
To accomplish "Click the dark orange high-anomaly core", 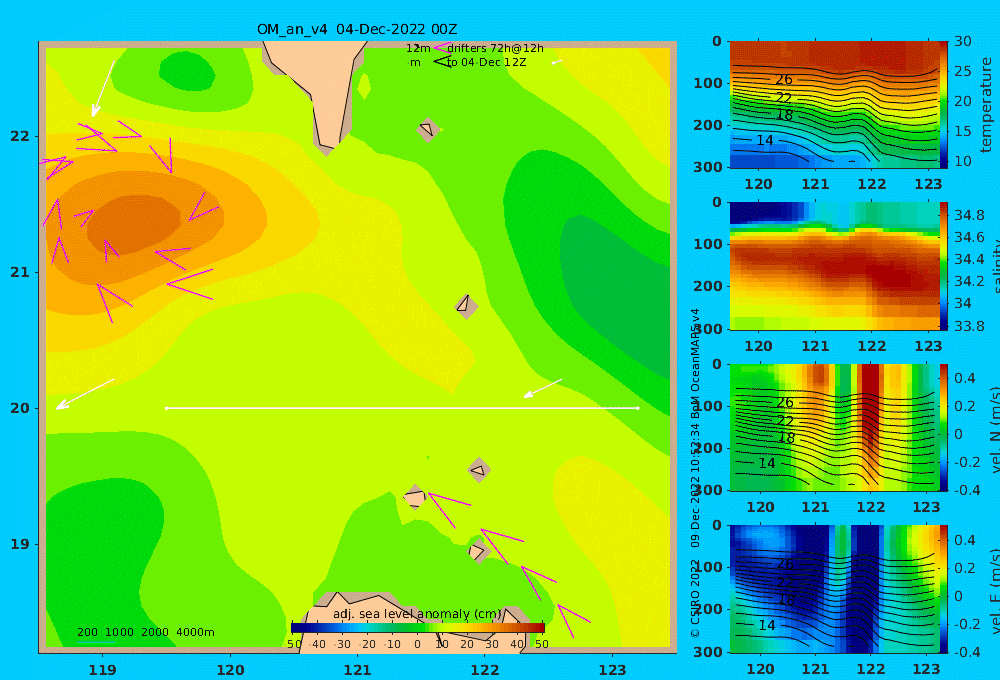I will coord(133,225).
